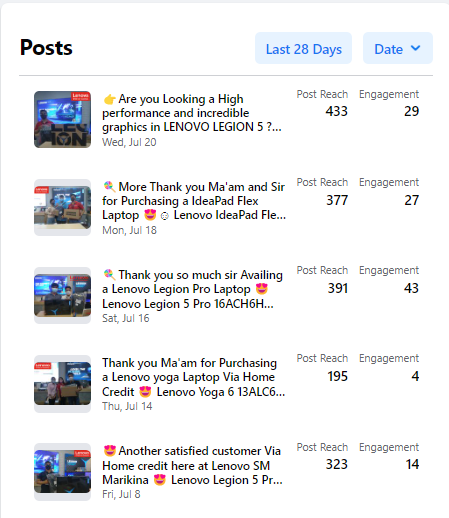Screen dimensions: 449x518
Task: Open the Legion Pro Laptop post thumbnail
Action: point(62,295)
